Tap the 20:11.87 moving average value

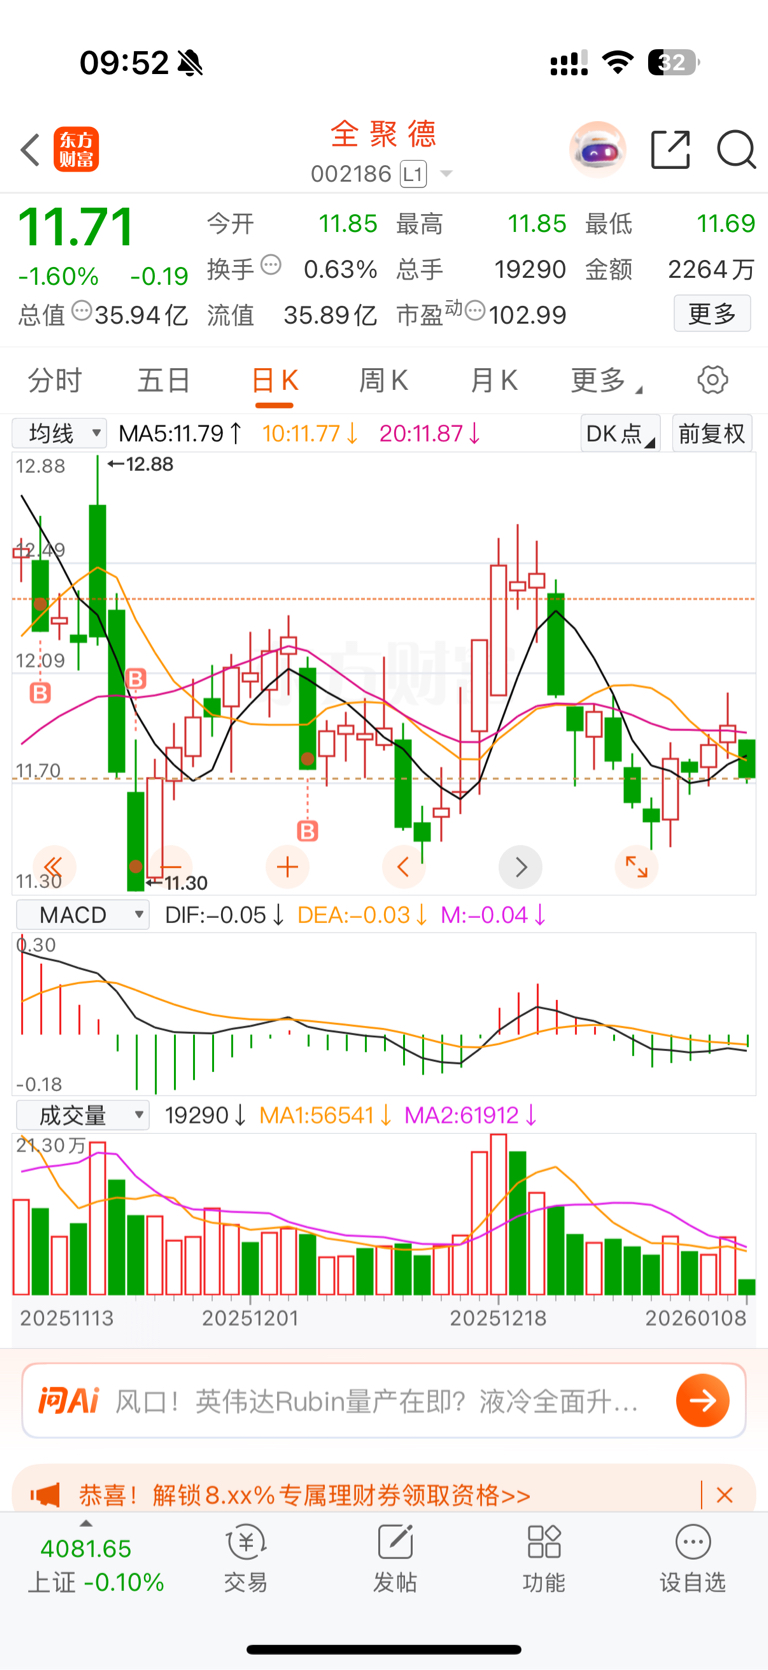(x=430, y=433)
